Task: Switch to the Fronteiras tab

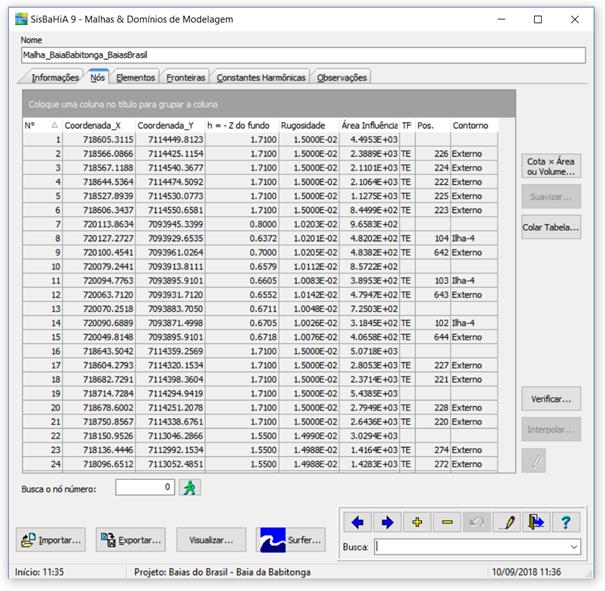Action: click(x=186, y=78)
